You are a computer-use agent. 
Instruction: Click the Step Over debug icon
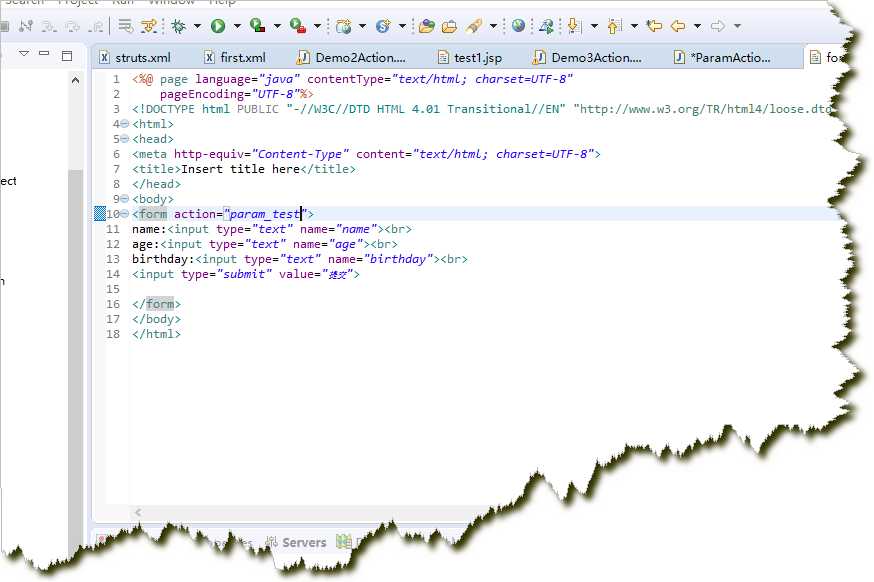click(72, 26)
